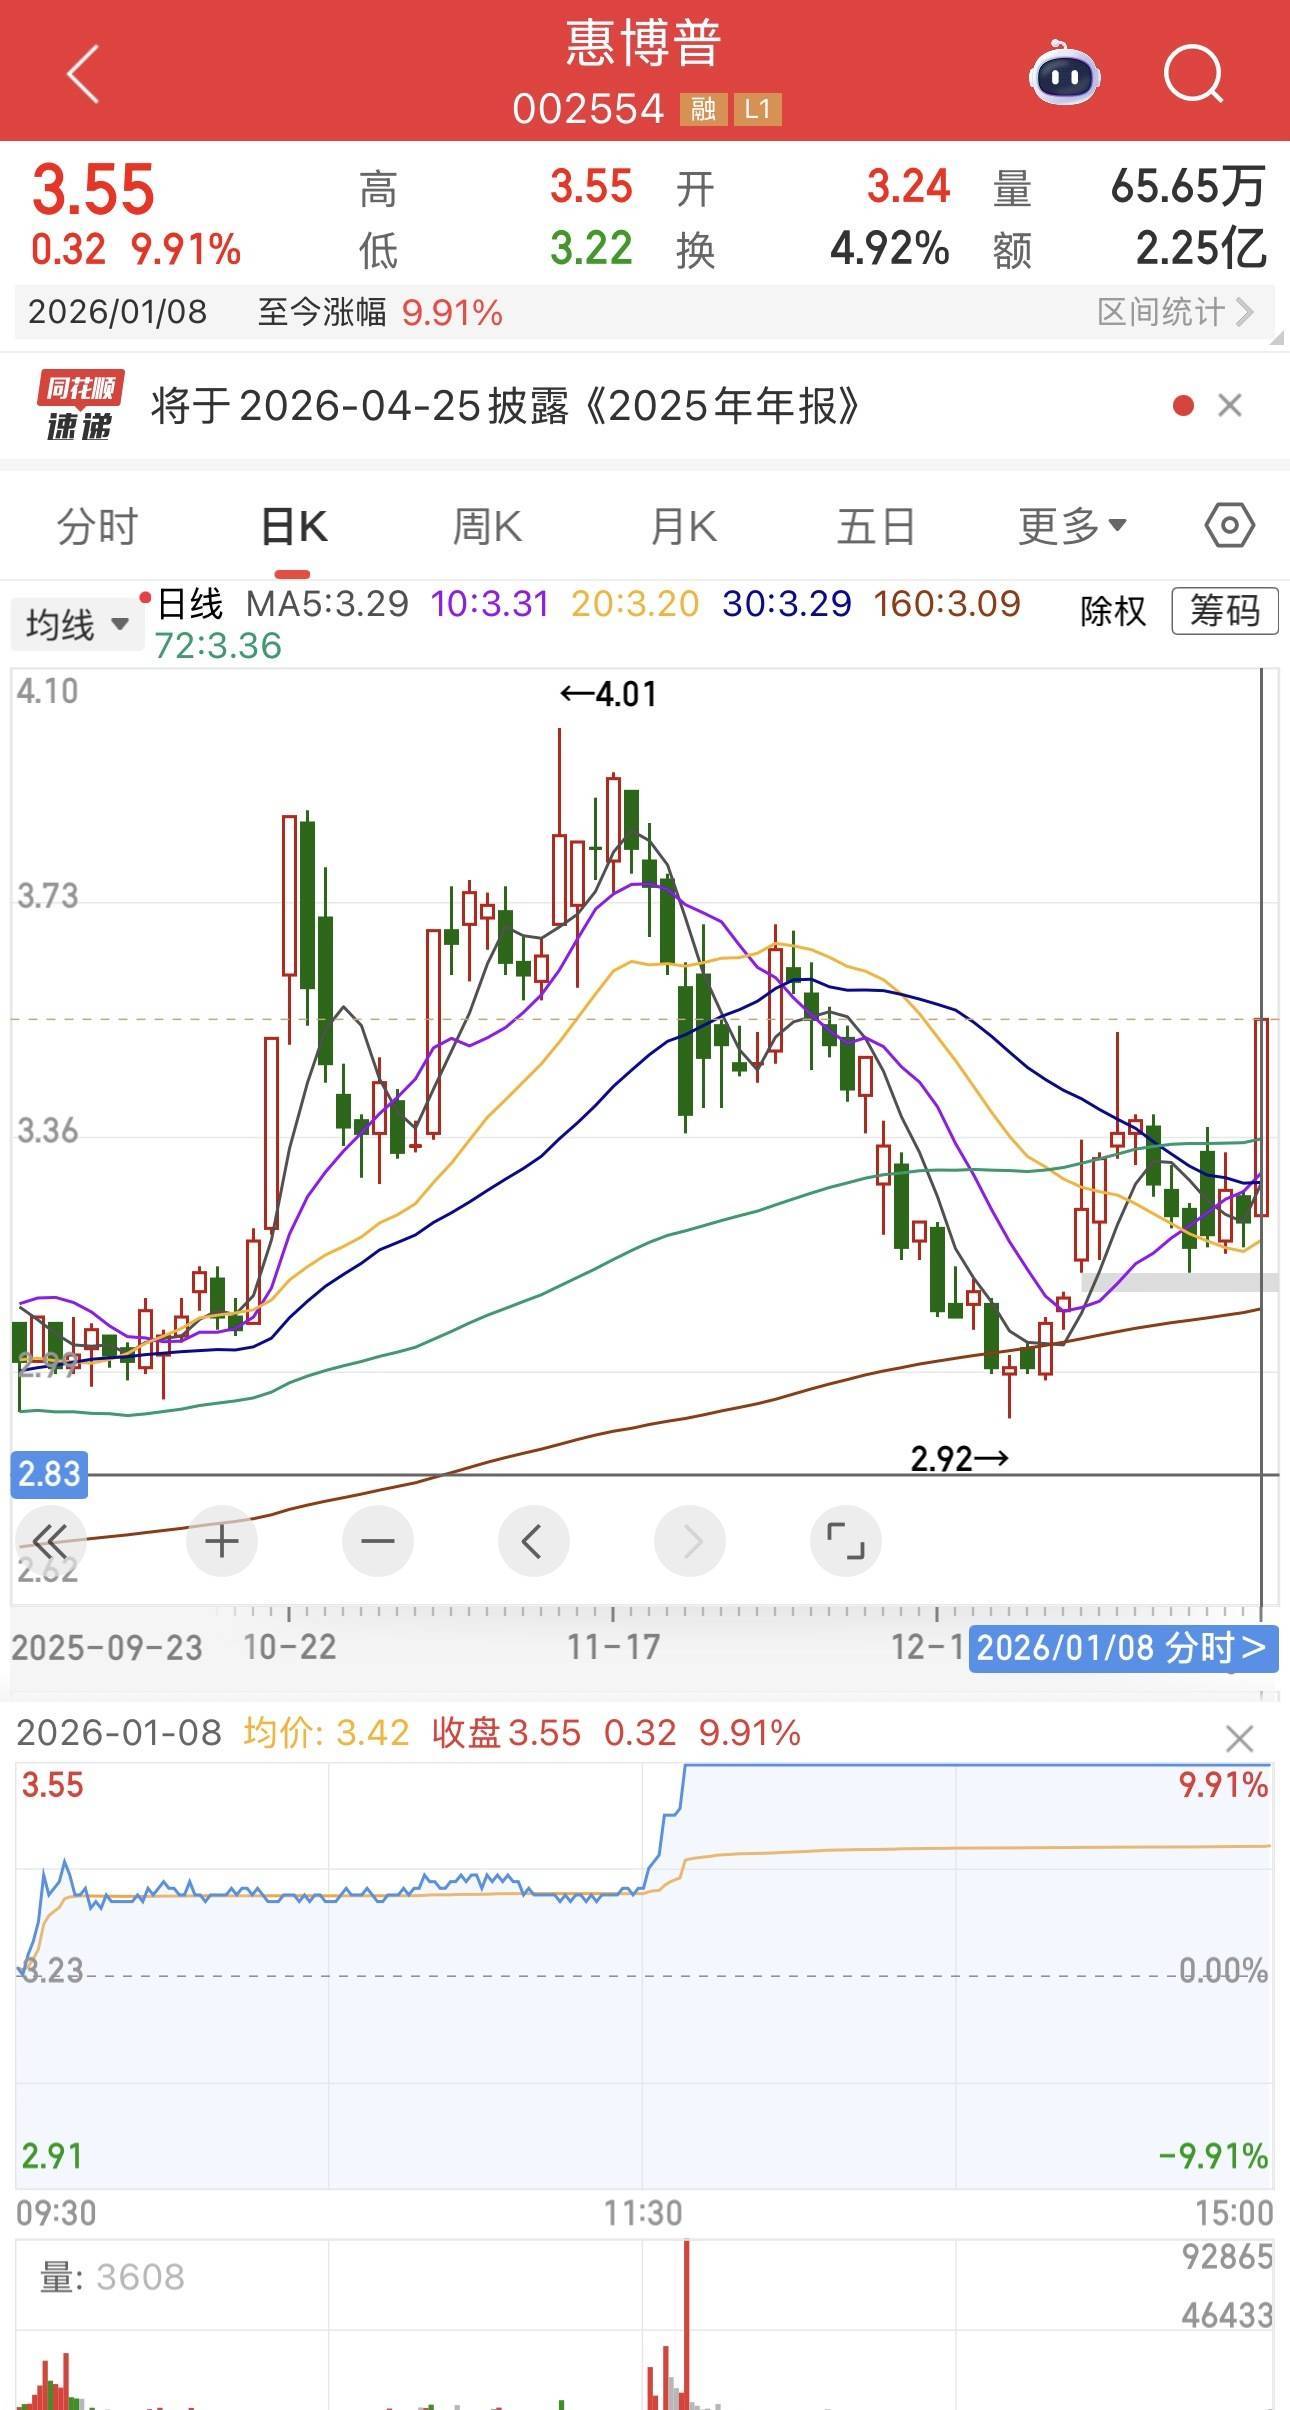
Task: Collapse chart controls with double arrow
Action: [49, 1541]
